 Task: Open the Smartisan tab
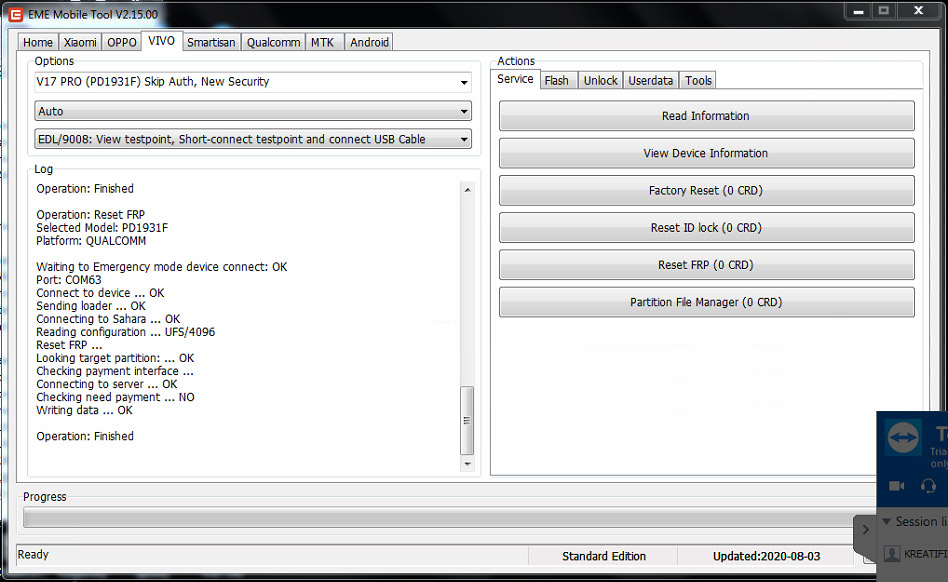[211, 42]
